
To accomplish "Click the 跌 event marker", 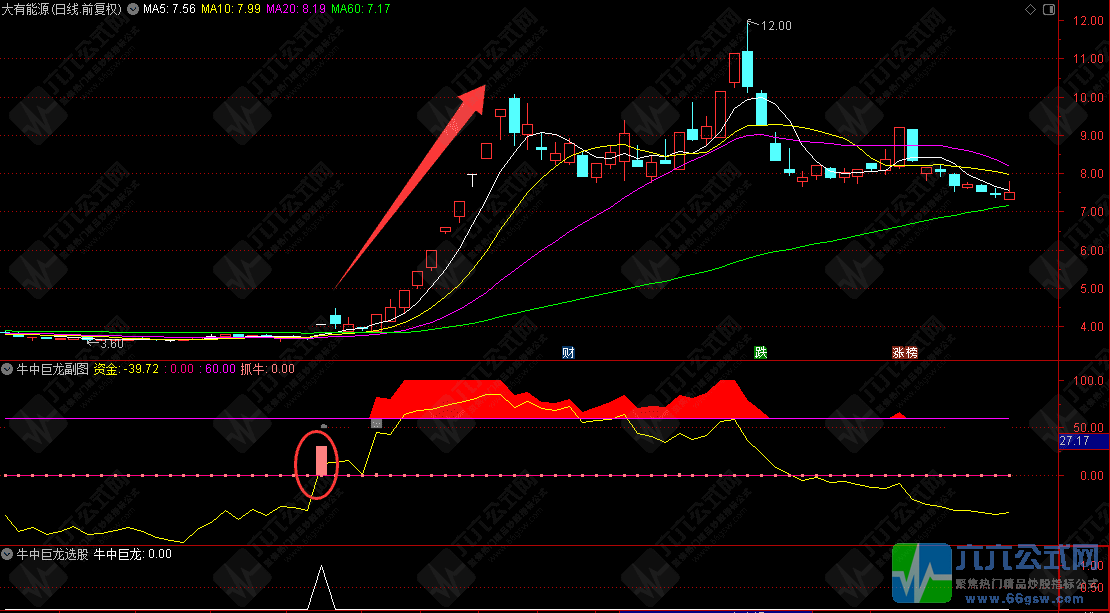I will pos(761,353).
